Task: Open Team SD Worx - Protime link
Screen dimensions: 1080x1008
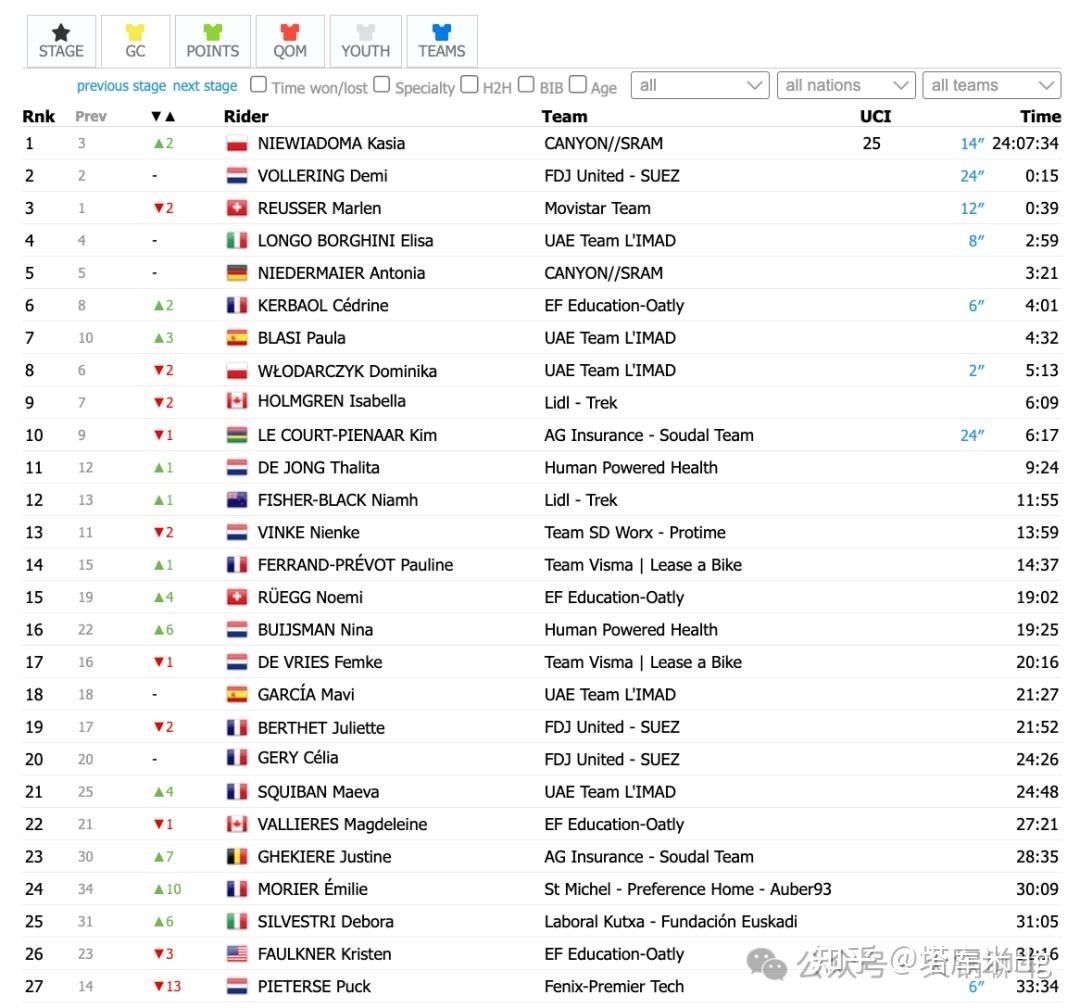Action: (x=634, y=533)
